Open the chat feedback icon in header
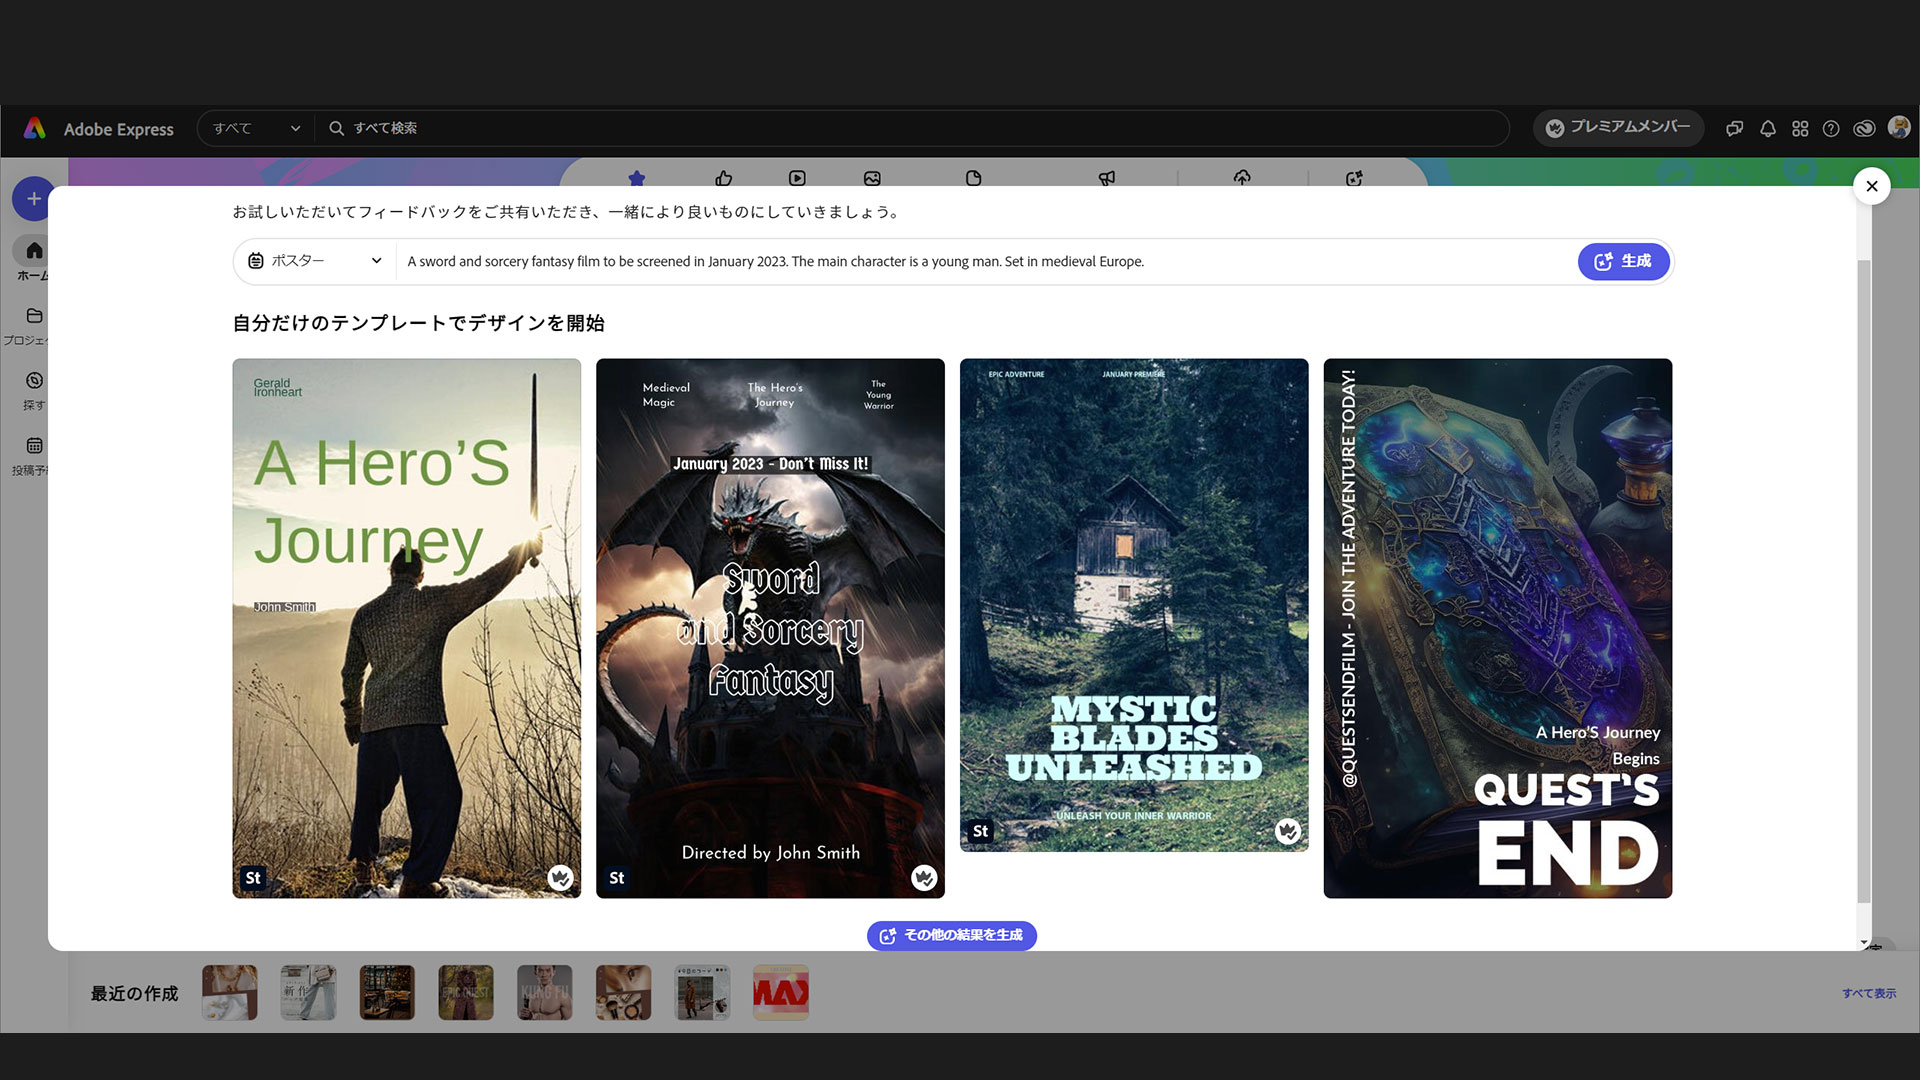The image size is (1920, 1080). click(1734, 129)
